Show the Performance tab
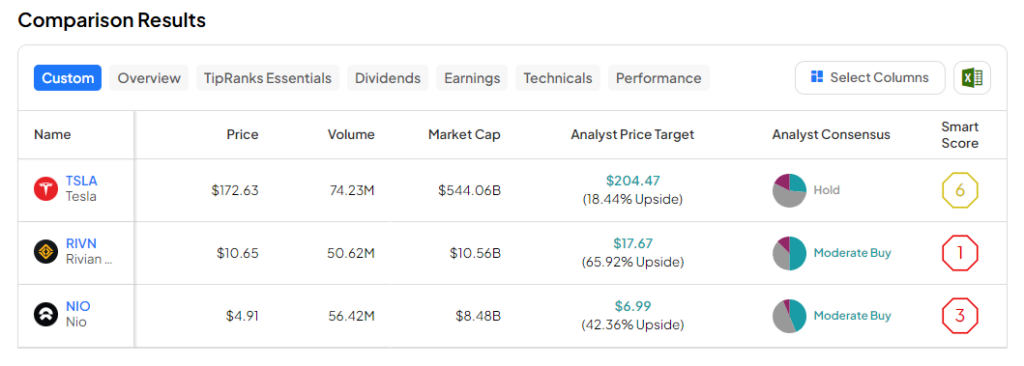This screenshot has width=1024, height=366. [658, 78]
